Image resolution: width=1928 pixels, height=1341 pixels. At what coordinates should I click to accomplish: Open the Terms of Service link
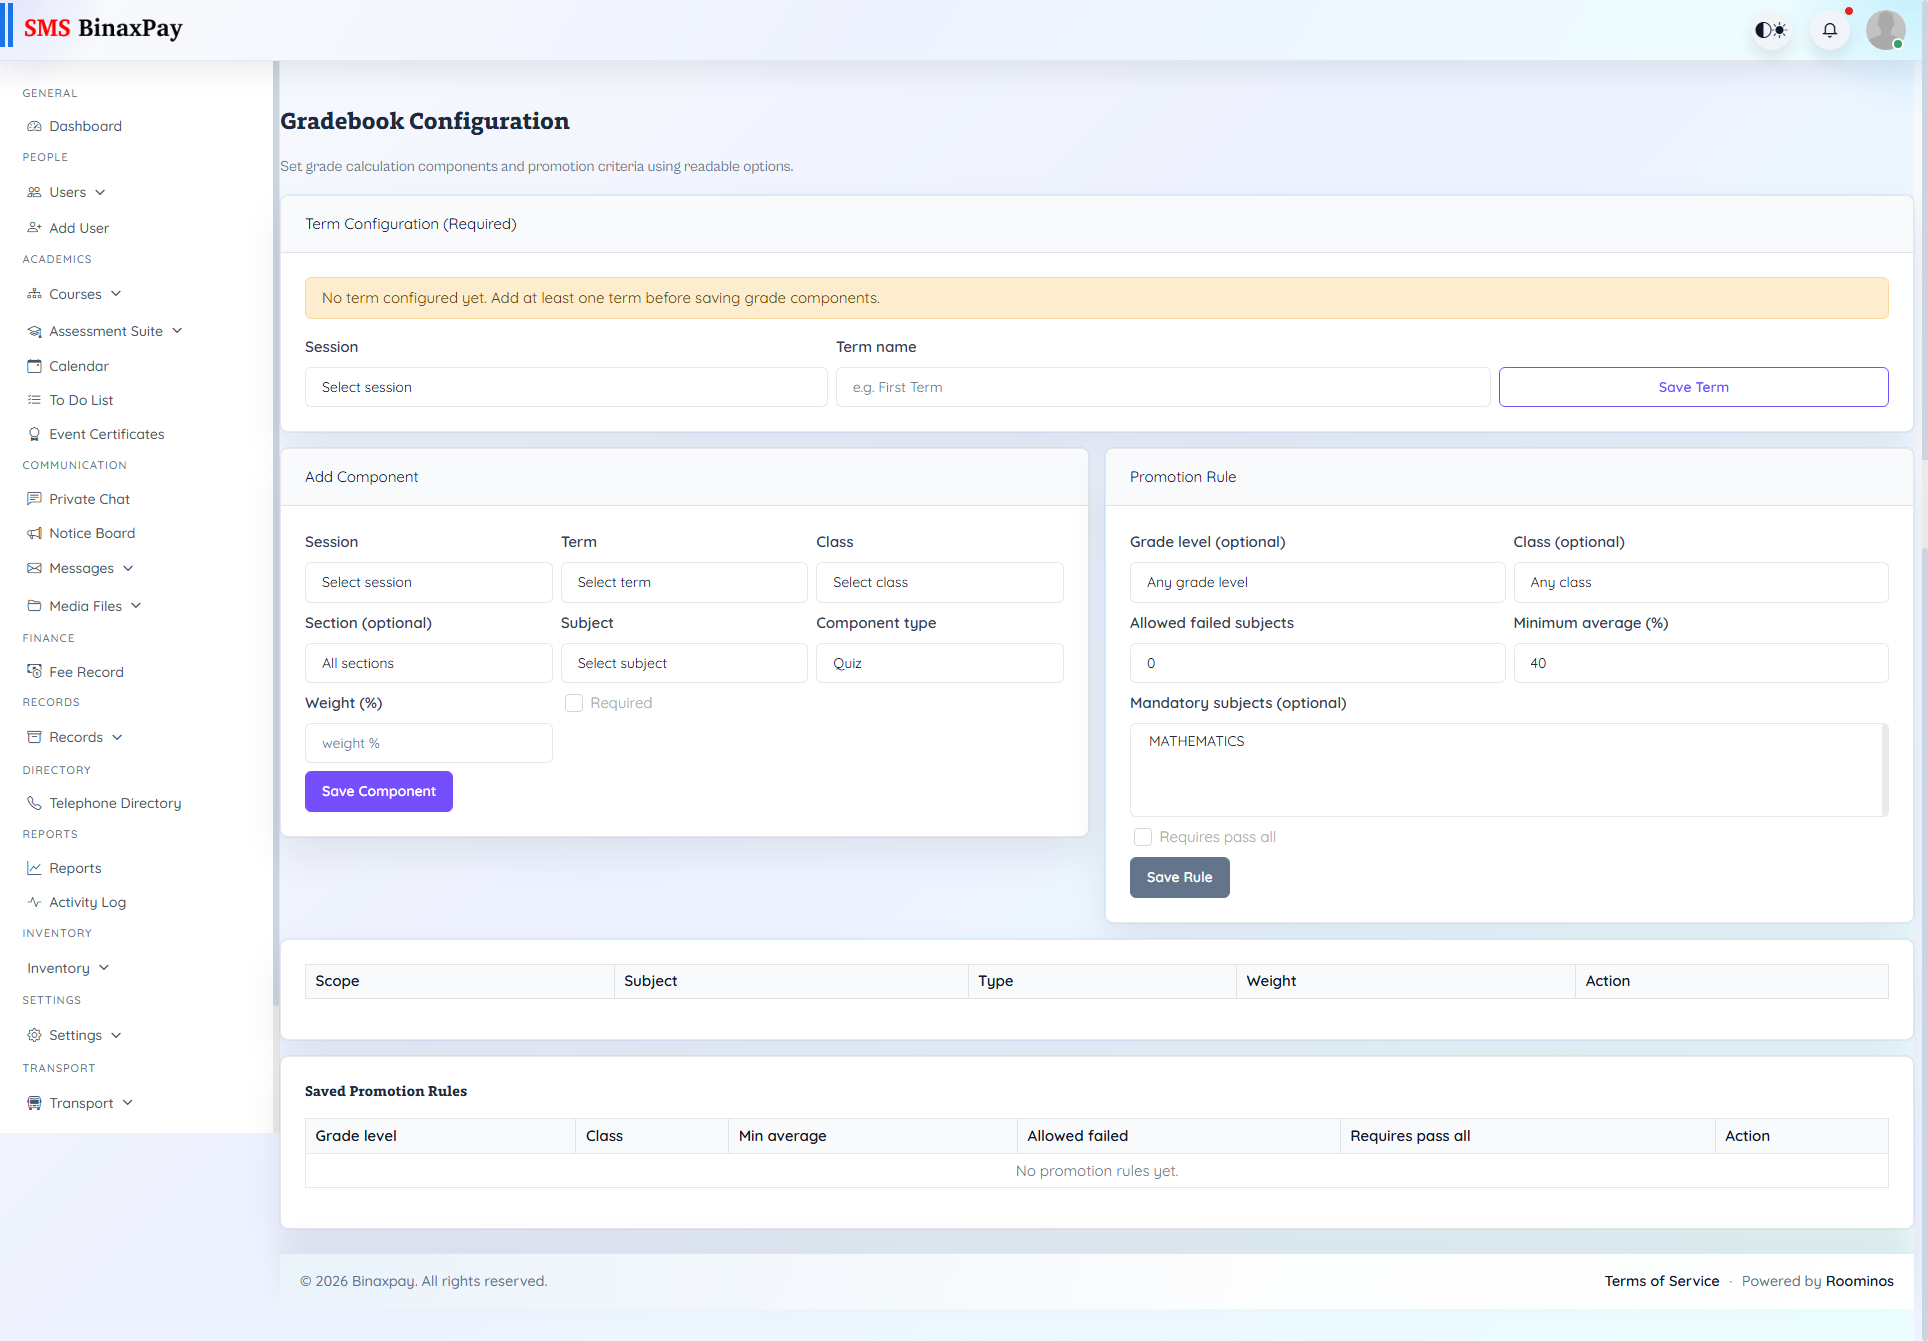[1661, 1280]
